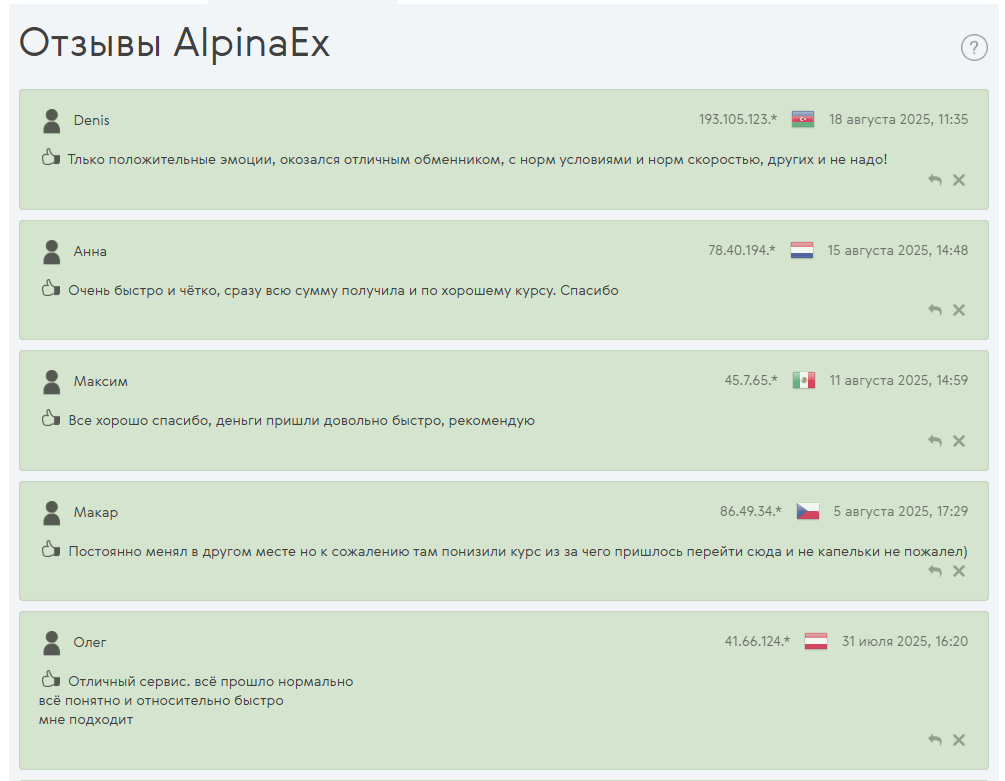Click reviewer name "Макар"
The height and width of the screenshot is (781, 1005).
tap(96, 513)
